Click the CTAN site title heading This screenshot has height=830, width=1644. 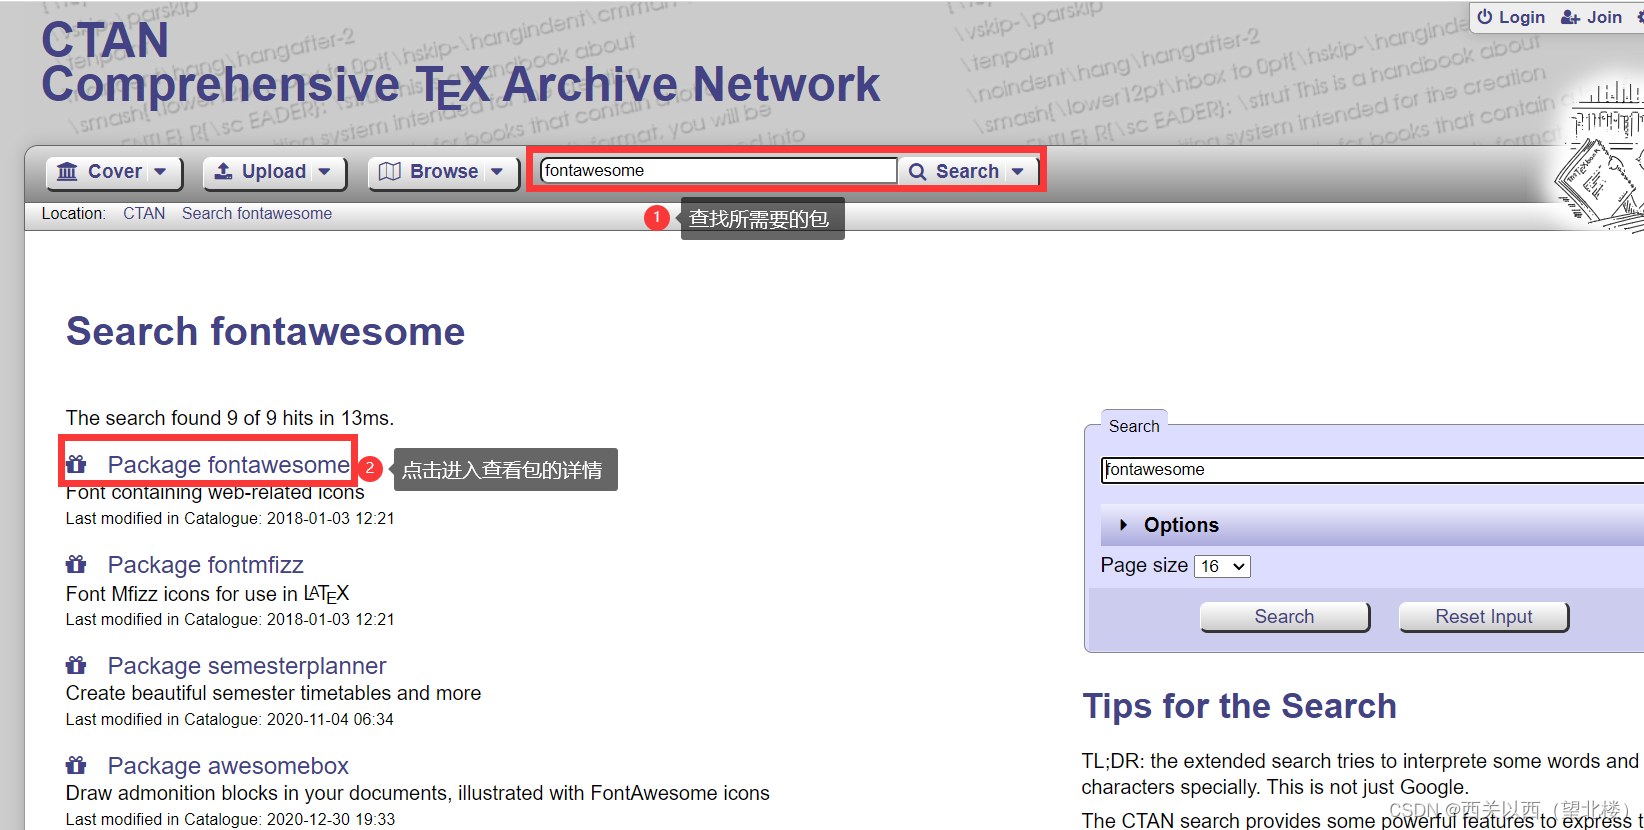click(460, 62)
